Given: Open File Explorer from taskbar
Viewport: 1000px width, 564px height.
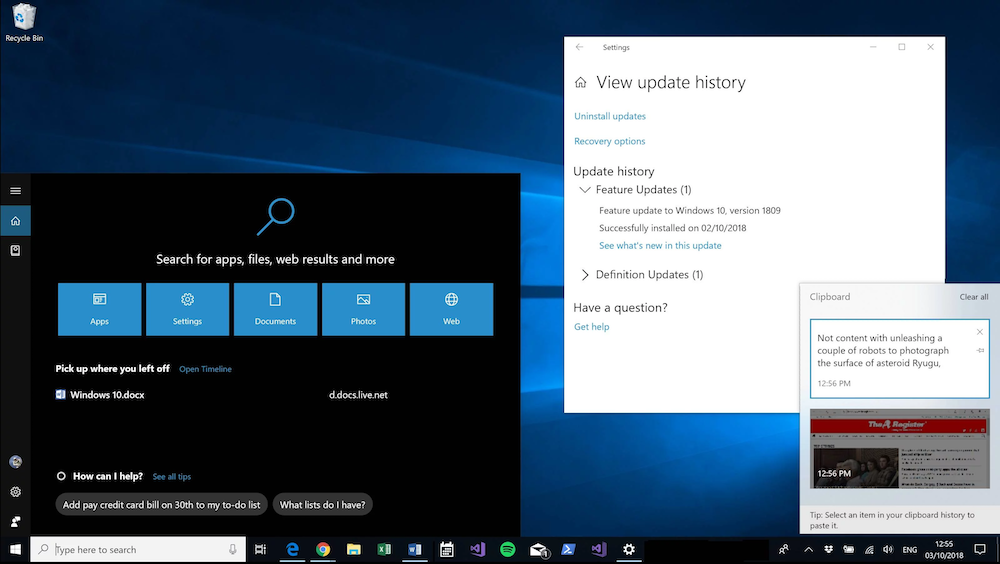Looking at the screenshot, I should [354, 549].
